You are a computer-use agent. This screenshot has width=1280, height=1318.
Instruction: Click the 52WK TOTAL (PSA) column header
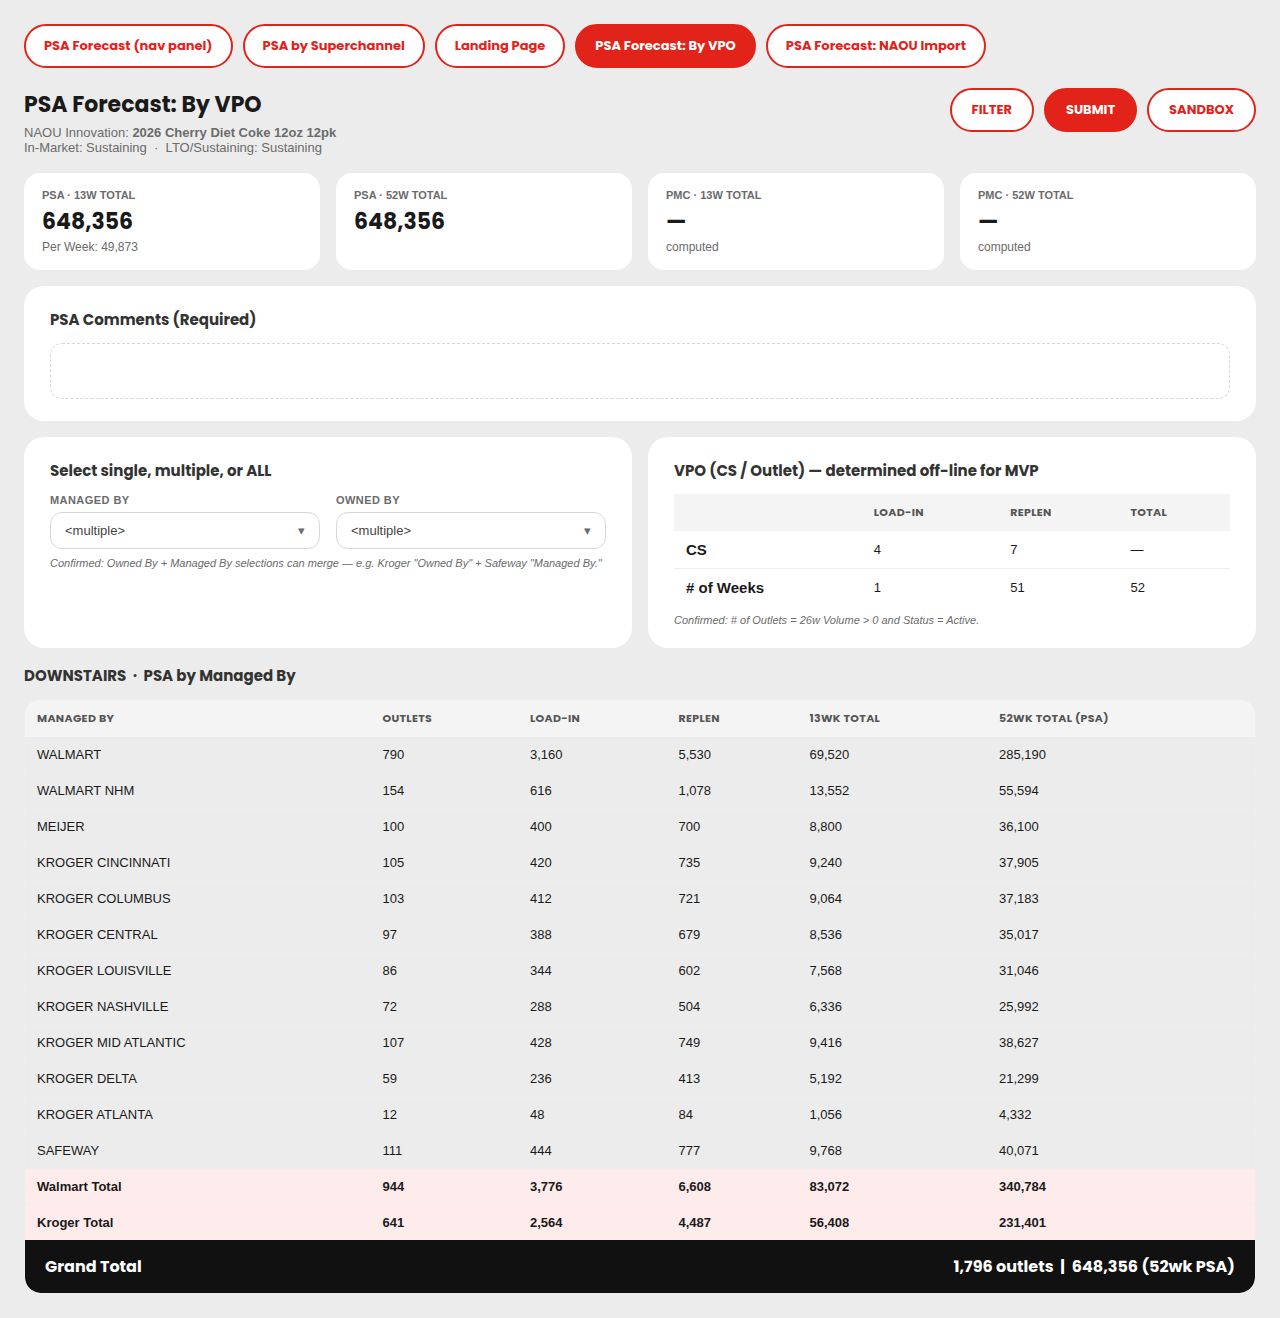click(x=1053, y=718)
